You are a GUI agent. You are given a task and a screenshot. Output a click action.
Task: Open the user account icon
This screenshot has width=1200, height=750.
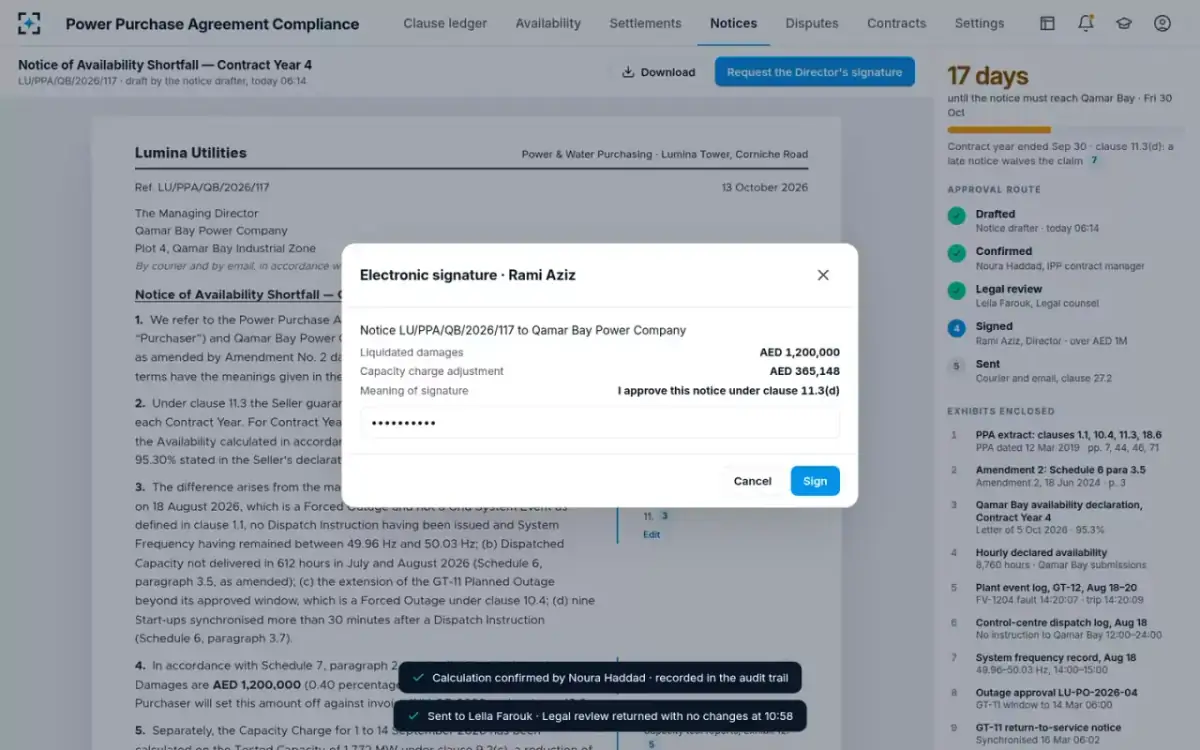coord(1162,23)
